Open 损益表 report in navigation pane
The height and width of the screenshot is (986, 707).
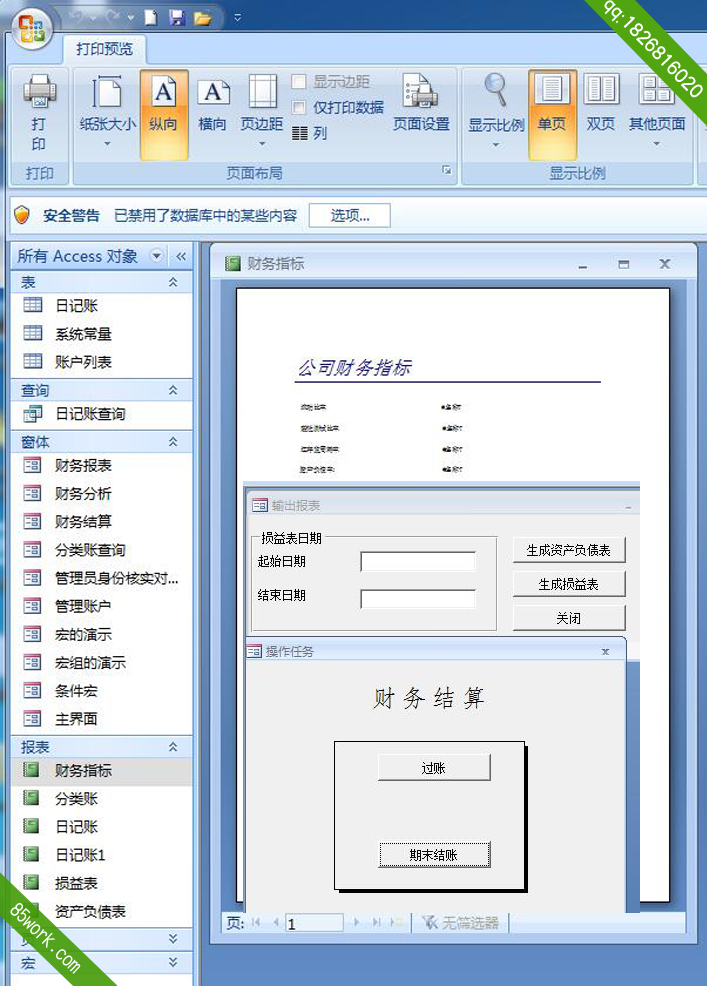[x=76, y=883]
